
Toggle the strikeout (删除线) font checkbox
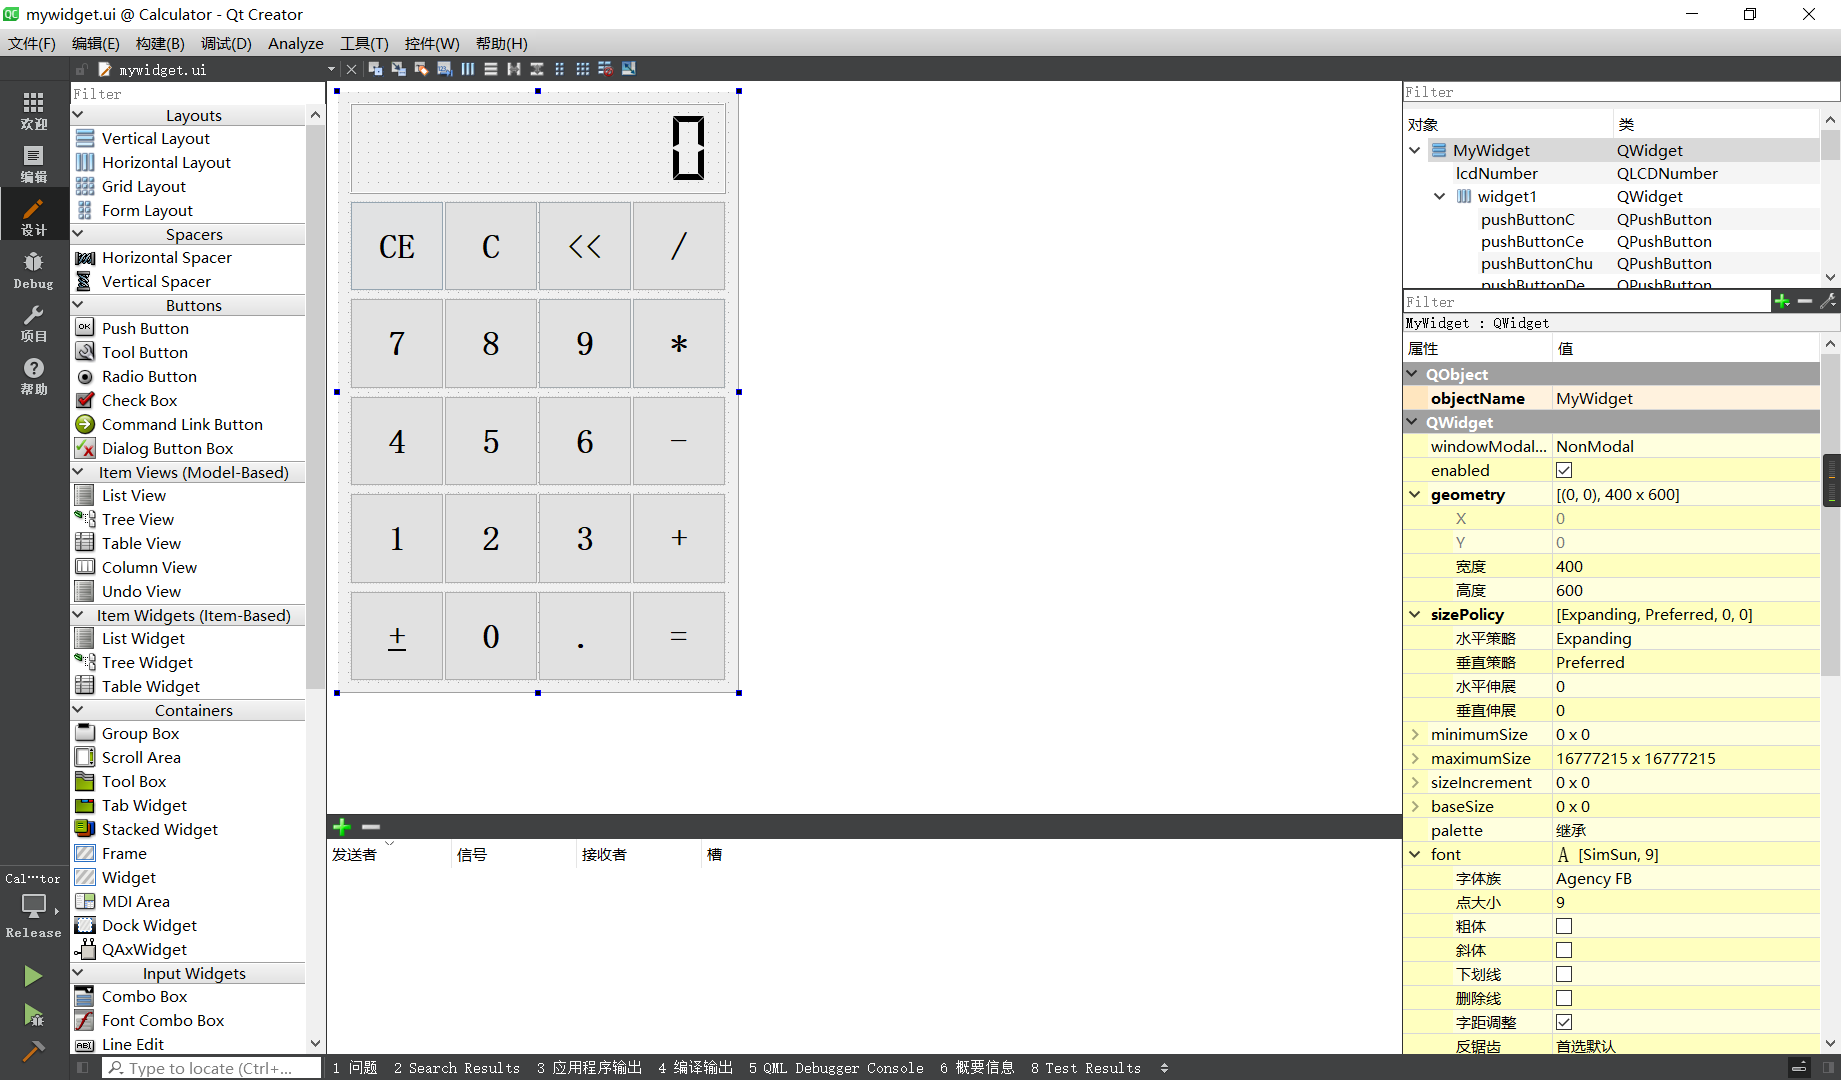point(1564,998)
